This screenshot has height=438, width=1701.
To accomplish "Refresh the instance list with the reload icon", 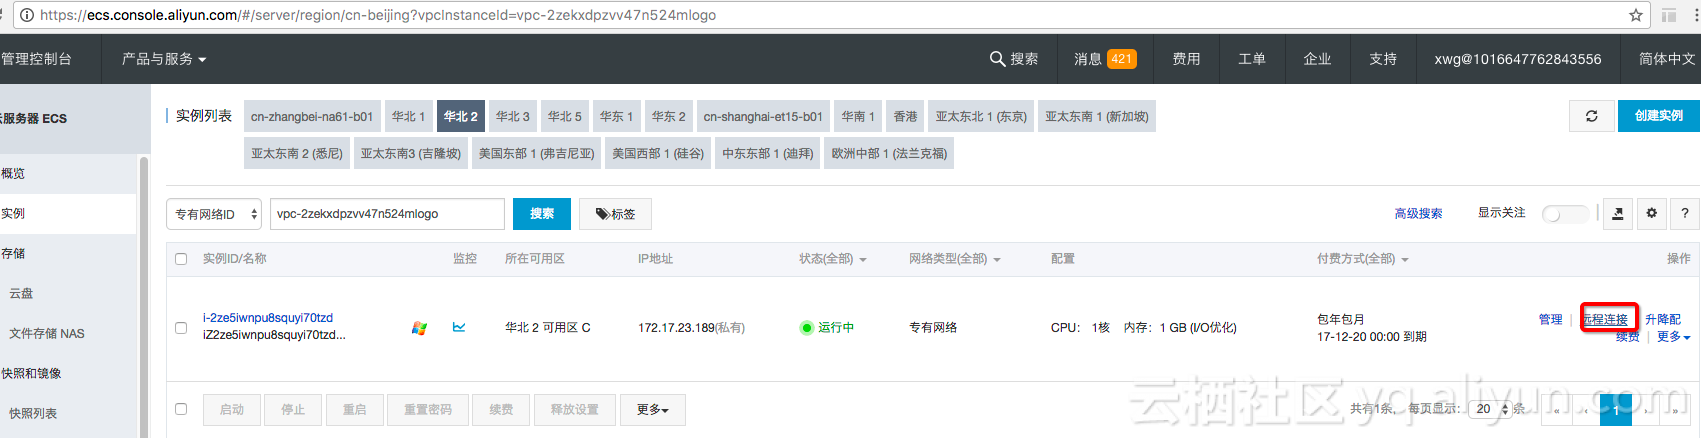I will coord(1591,116).
